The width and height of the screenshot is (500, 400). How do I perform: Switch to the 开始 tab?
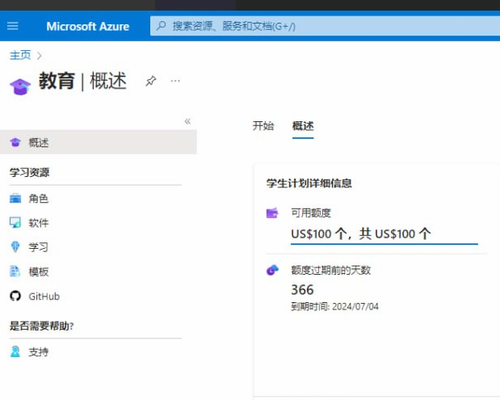(x=263, y=126)
